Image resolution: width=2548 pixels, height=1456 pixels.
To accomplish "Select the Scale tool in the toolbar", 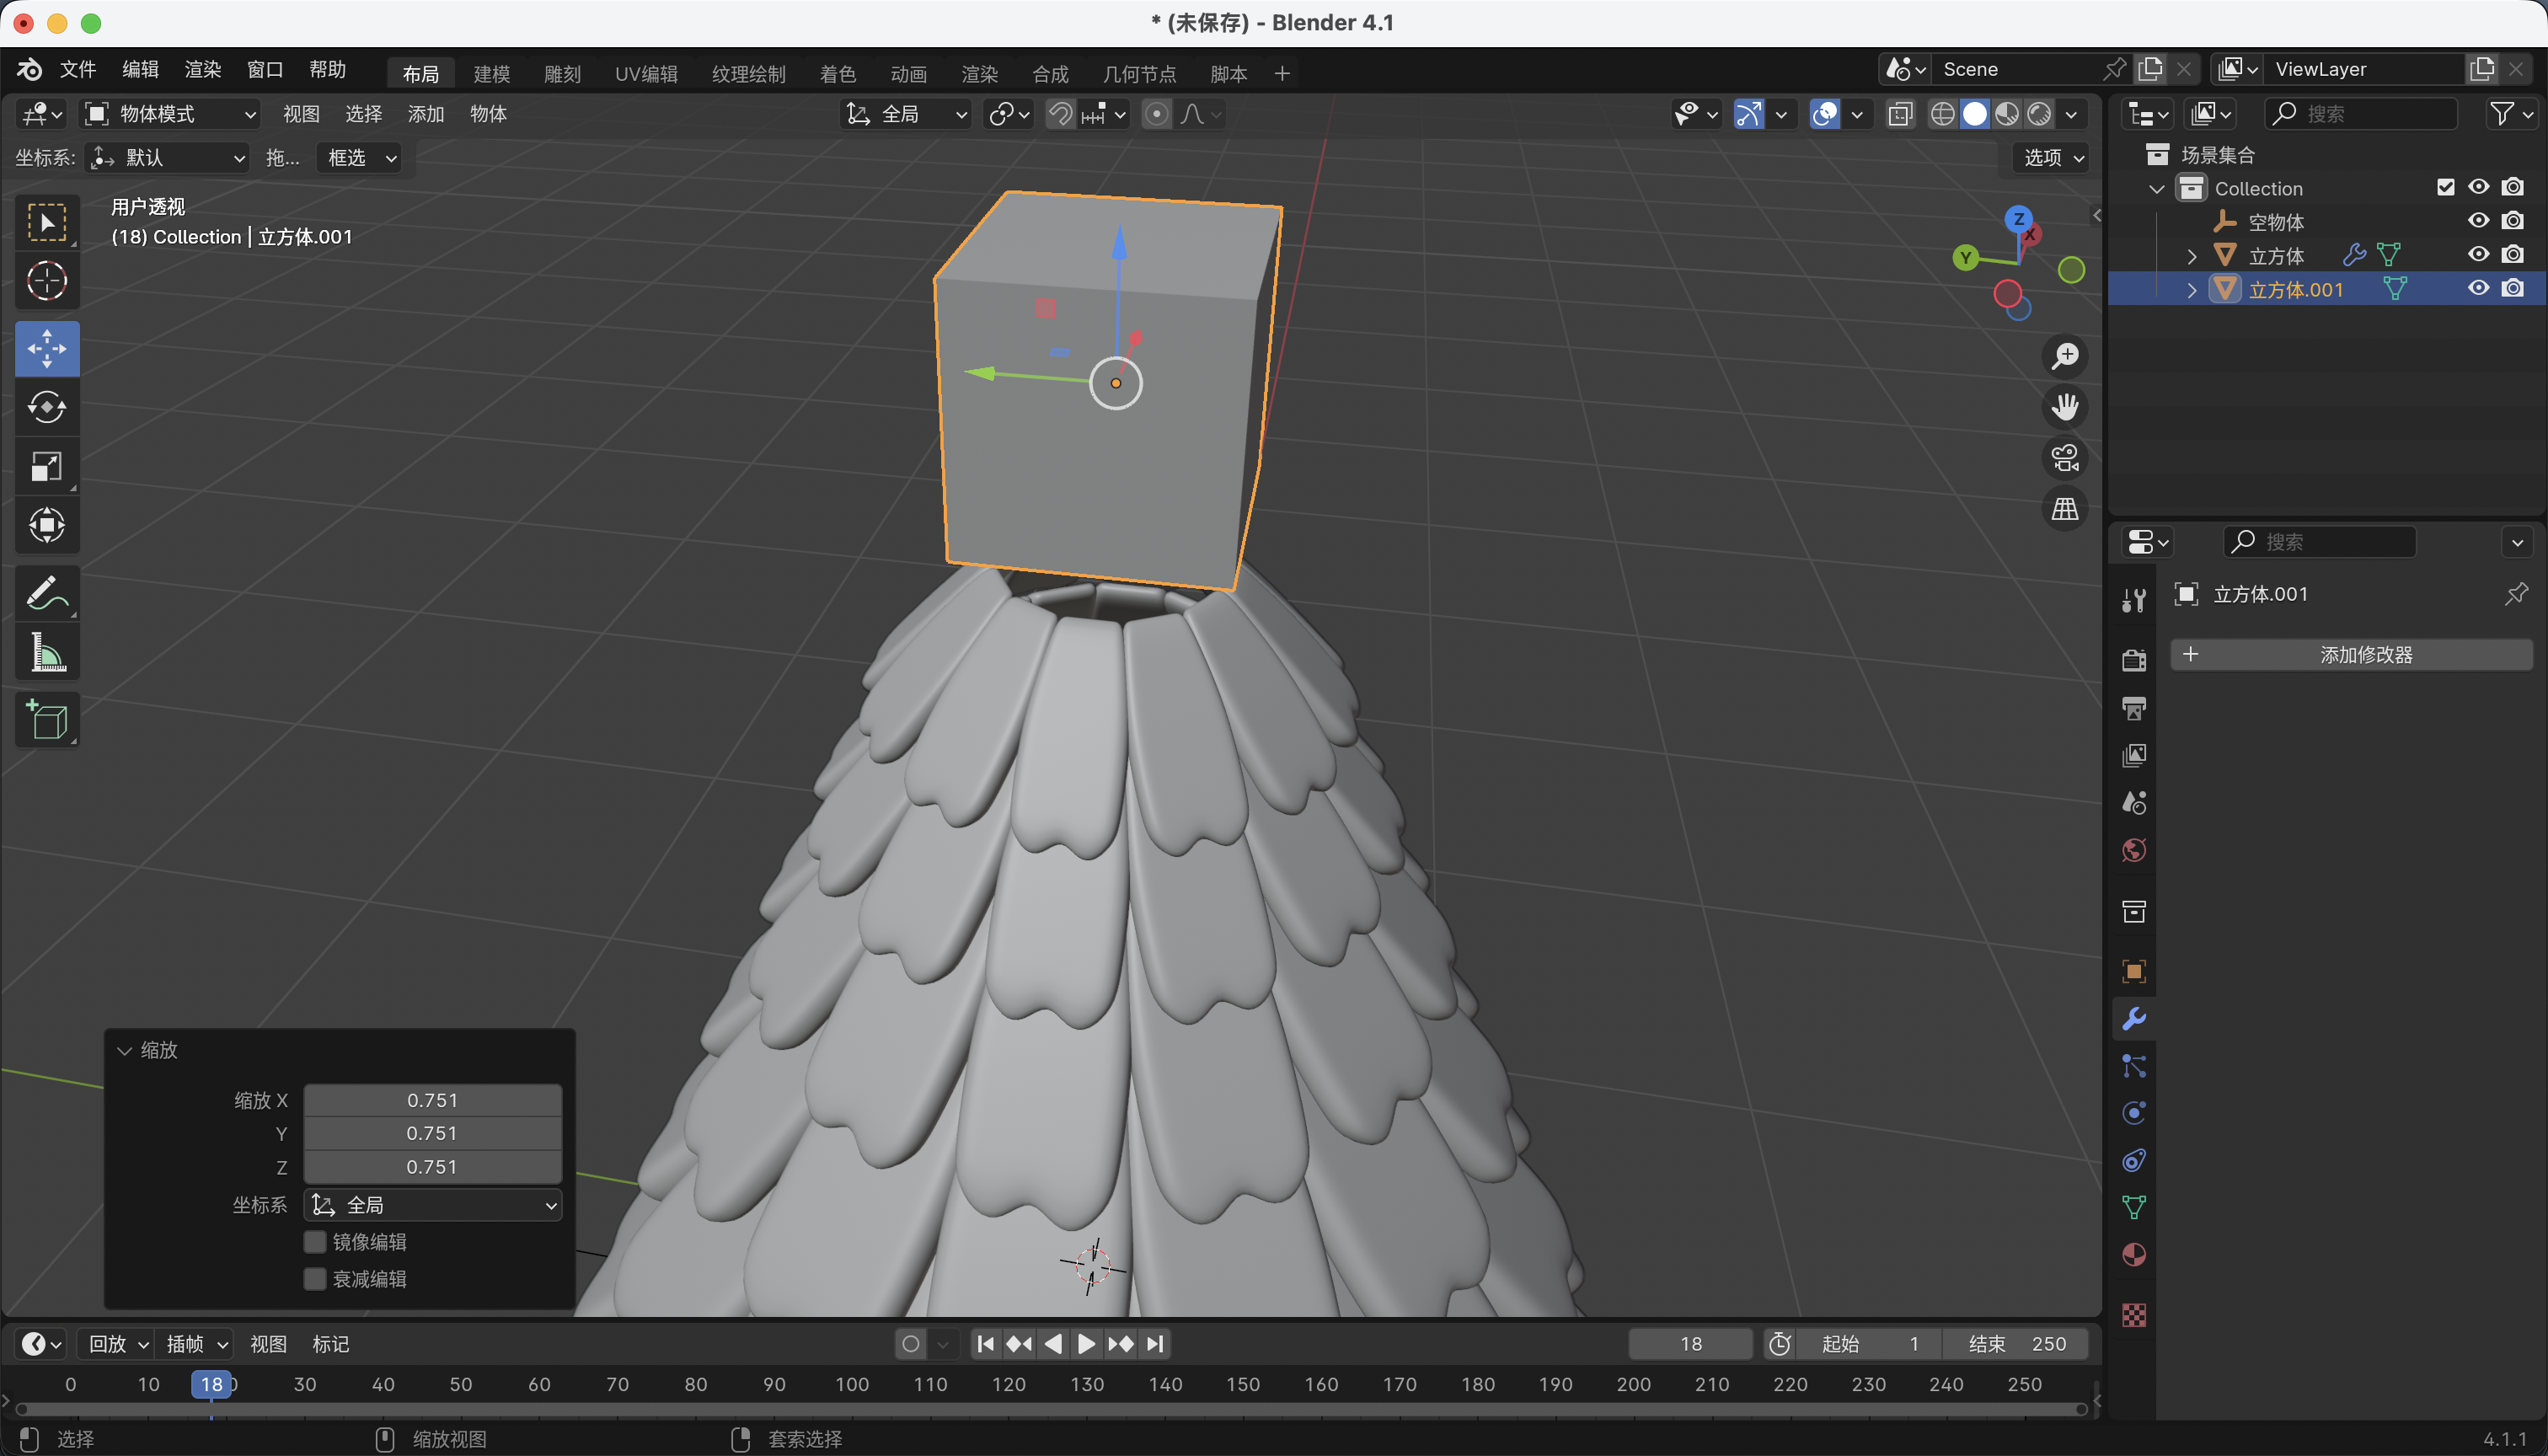I will tap(47, 466).
